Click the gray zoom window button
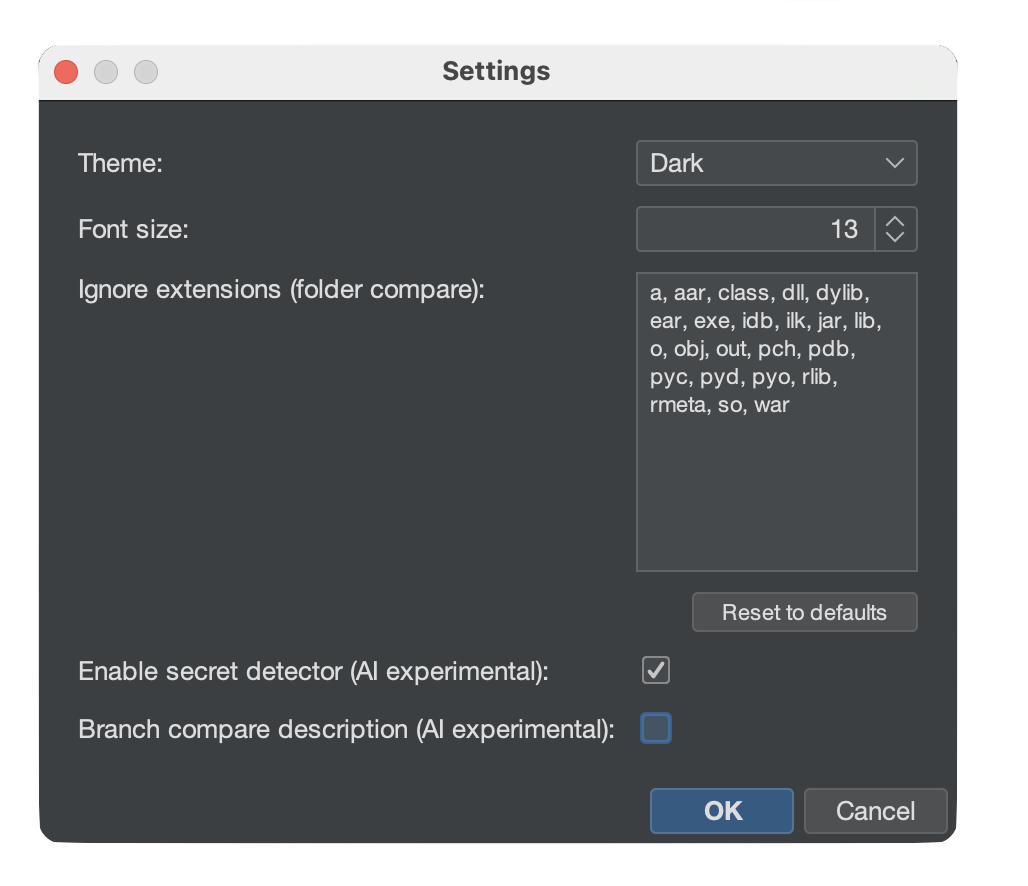The image size is (1028, 886). coord(146,72)
